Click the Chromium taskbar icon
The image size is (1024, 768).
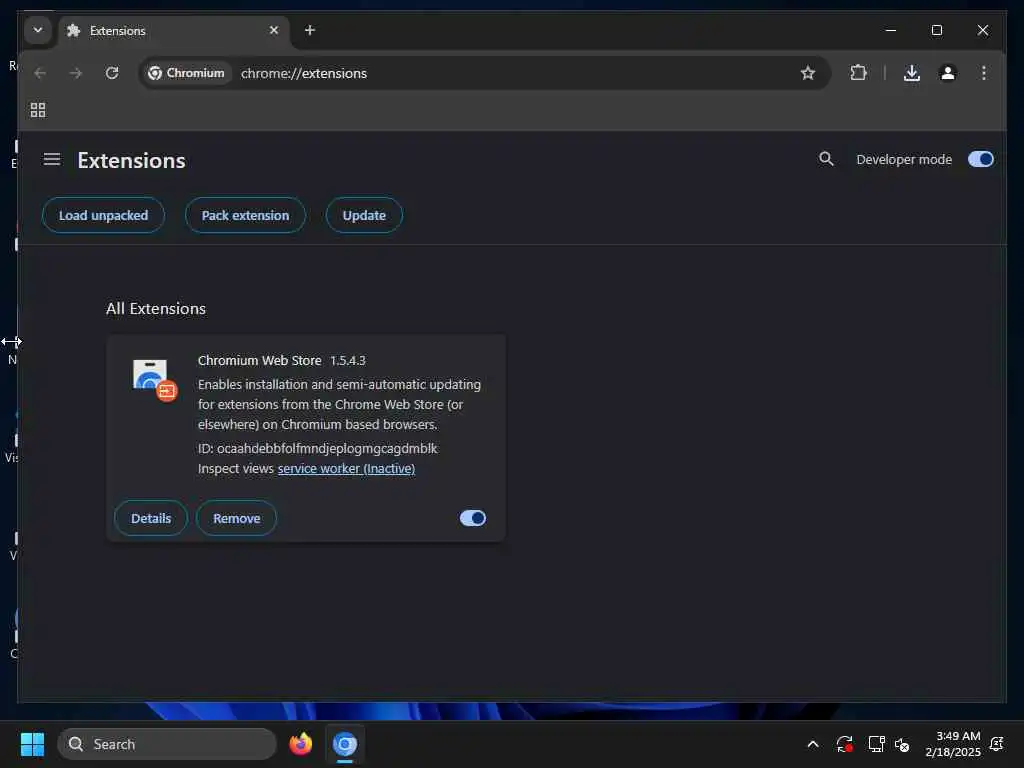click(x=345, y=744)
